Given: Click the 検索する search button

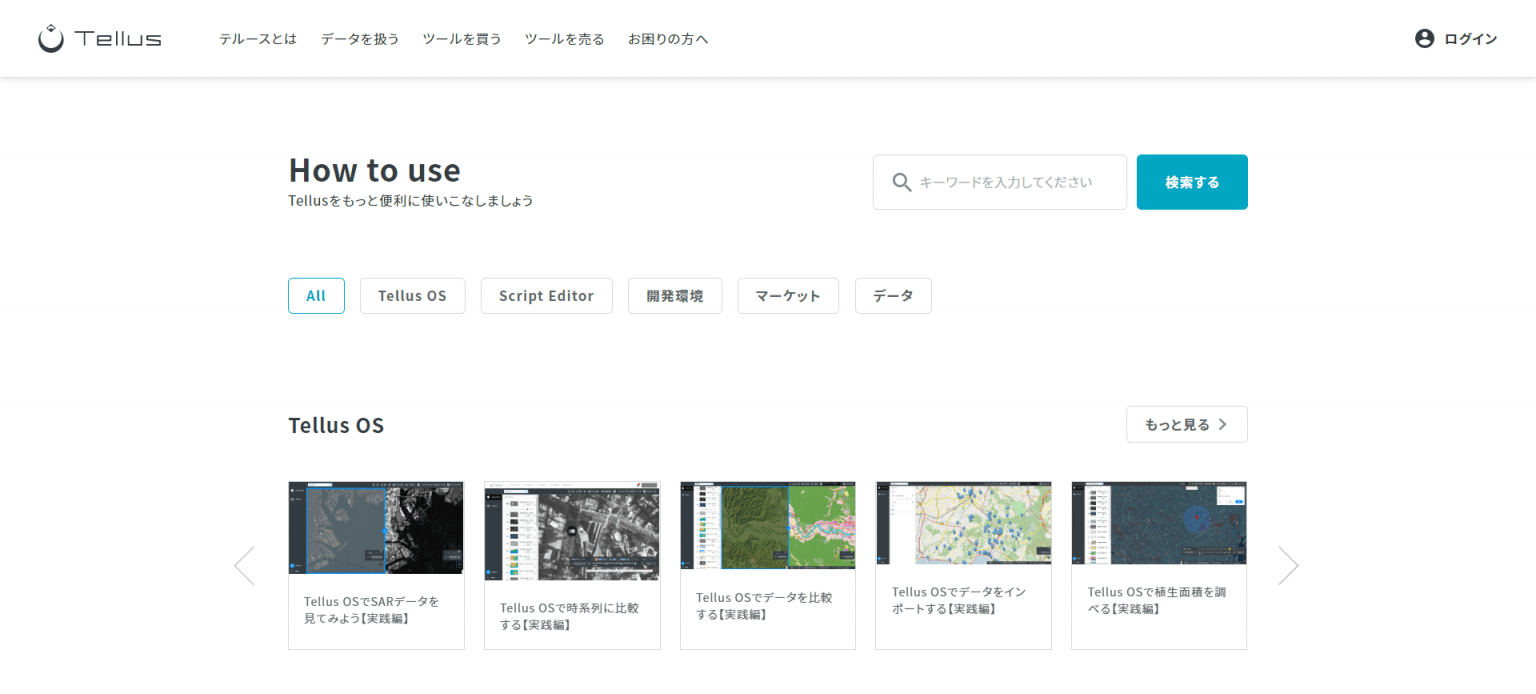Looking at the screenshot, I should [x=1192, y=182].
